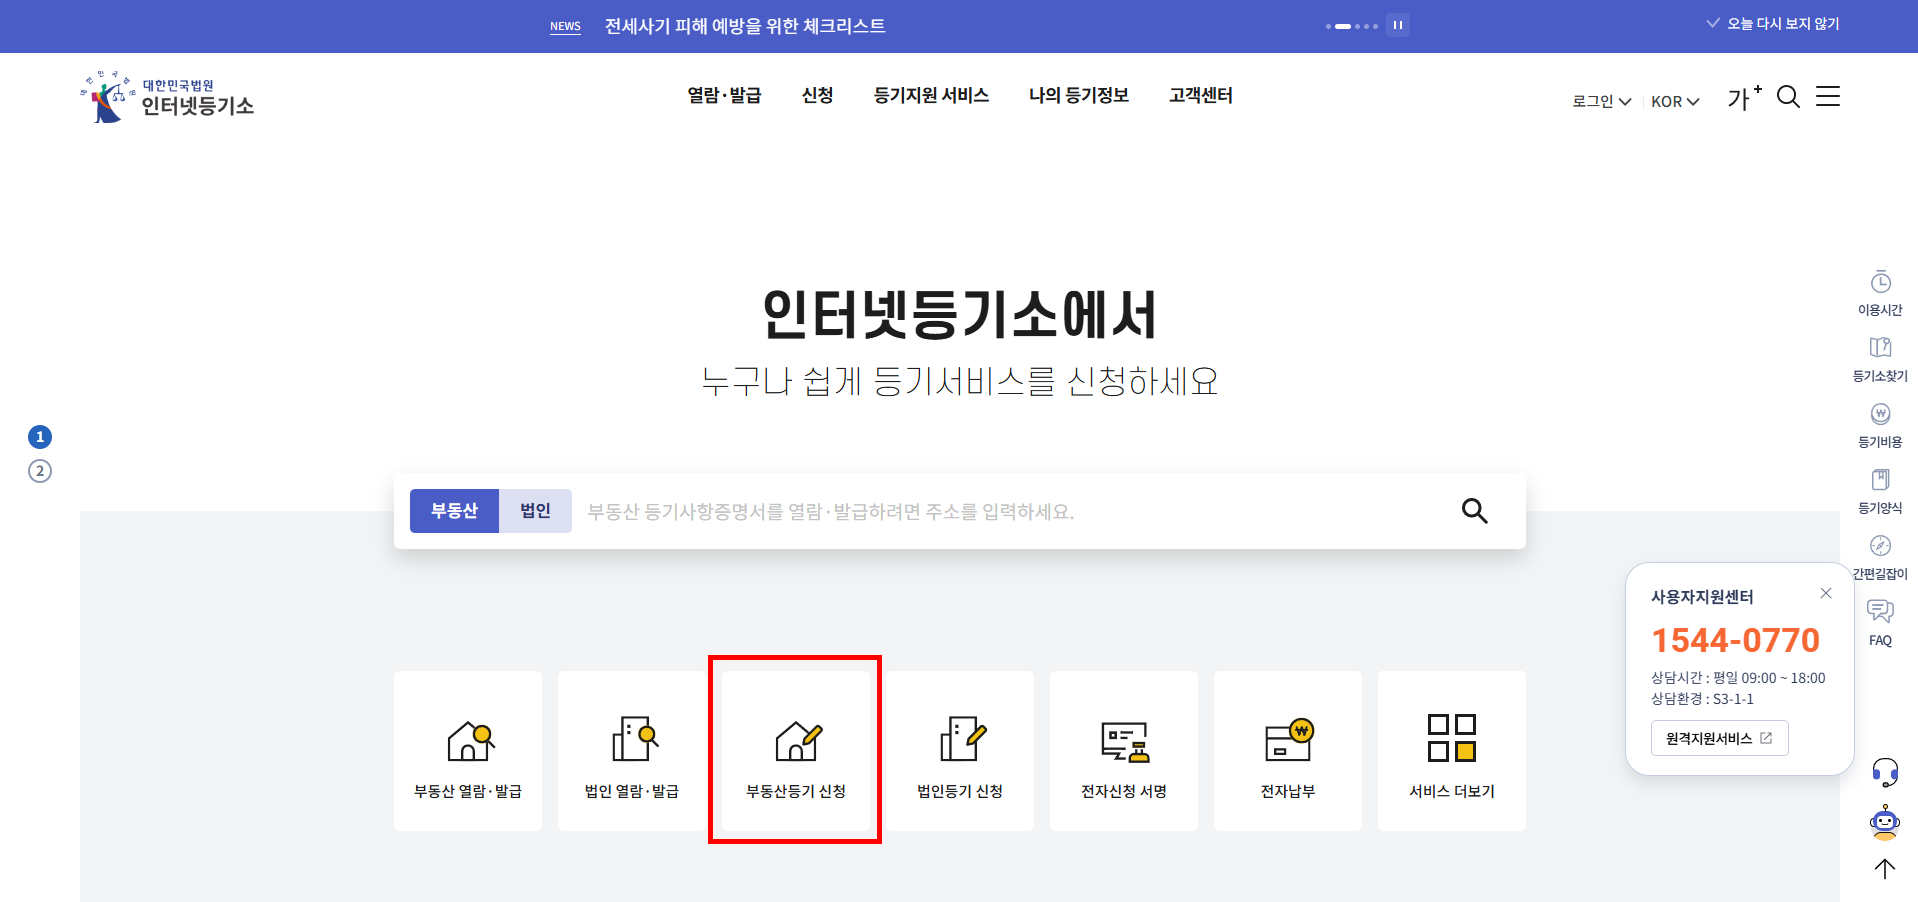Image resolution: width=1918 pixels, height=902 pixels.
Task: Open the 부동산등기 신청 tile
Action: tap(796, 751)
